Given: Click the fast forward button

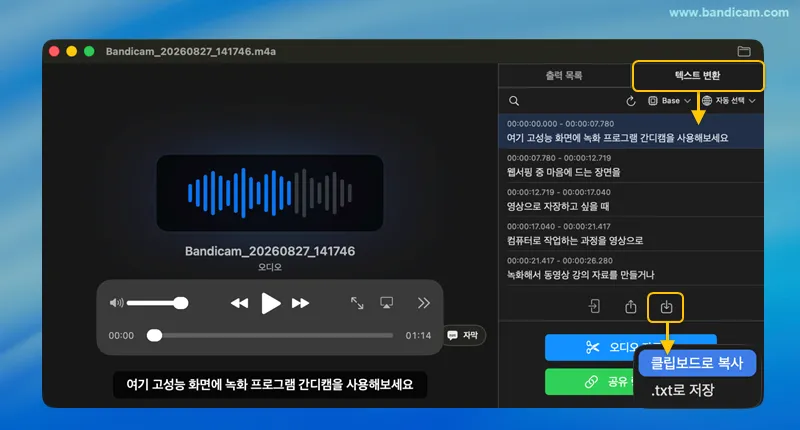Looking at the screenshot, I should [x=301, y=303].
